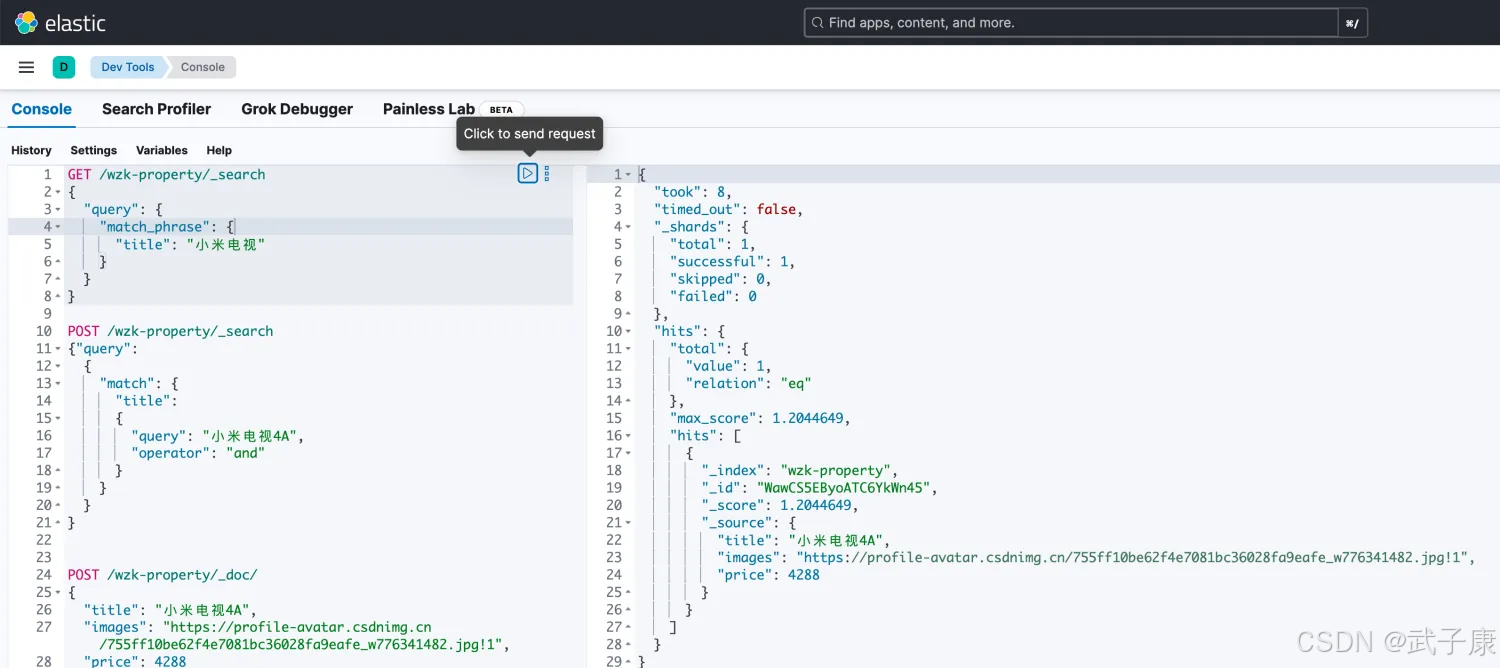Fold the _shards object in response line 4
The height and width of the screenshot is (668, 1500).
pyautogui.click(x=628, y=227)
